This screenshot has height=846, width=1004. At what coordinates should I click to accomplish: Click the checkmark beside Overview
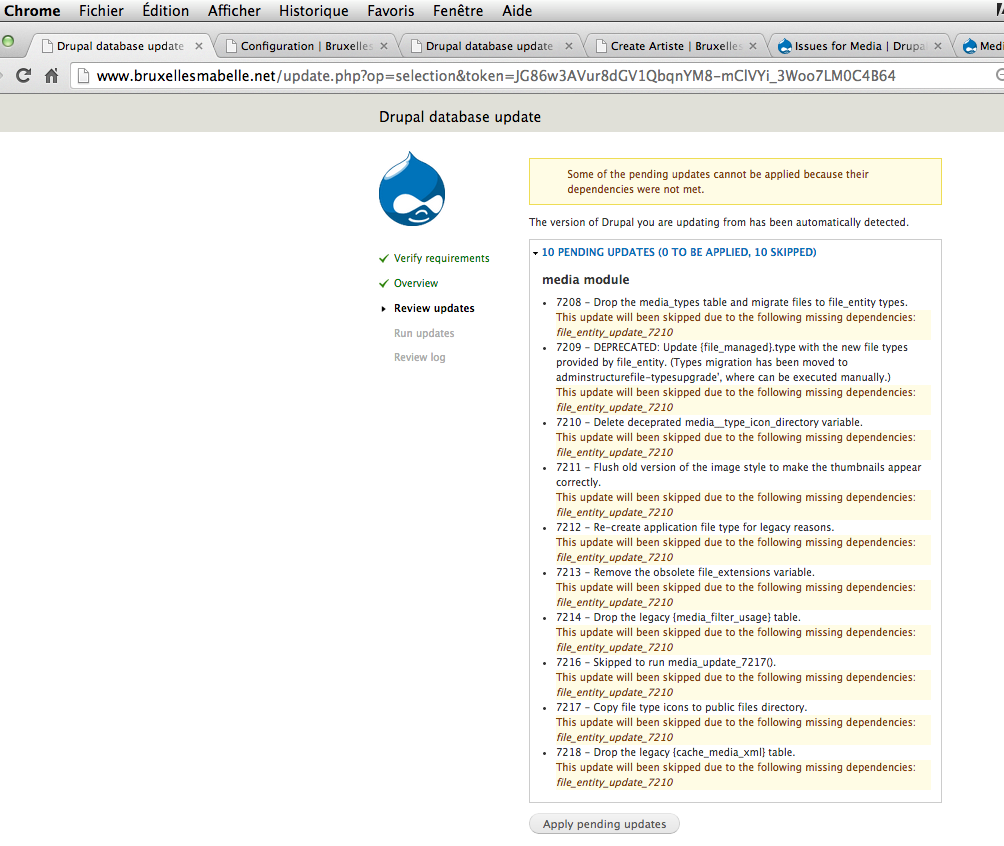(383, 283)
